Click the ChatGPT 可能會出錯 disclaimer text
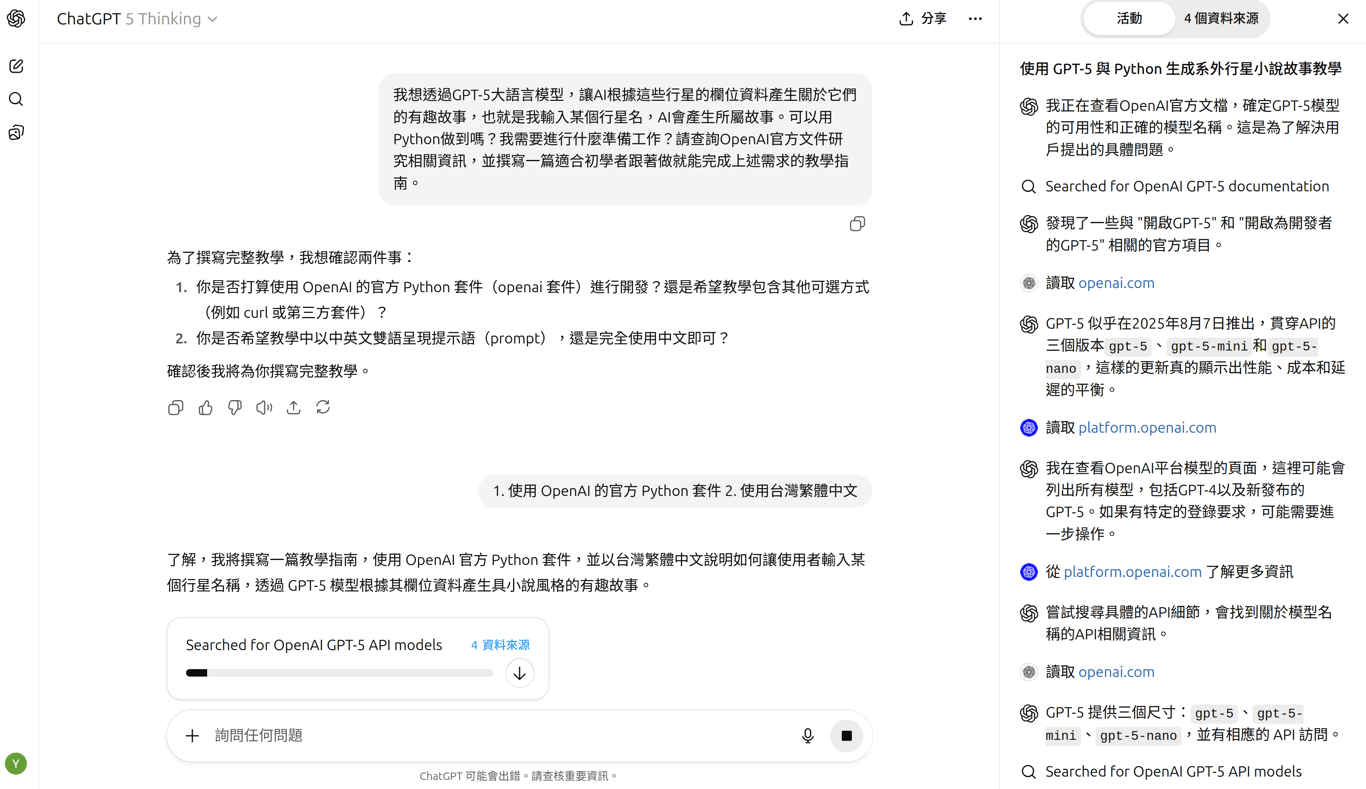 pyautogui.click(x=519, y=776)
